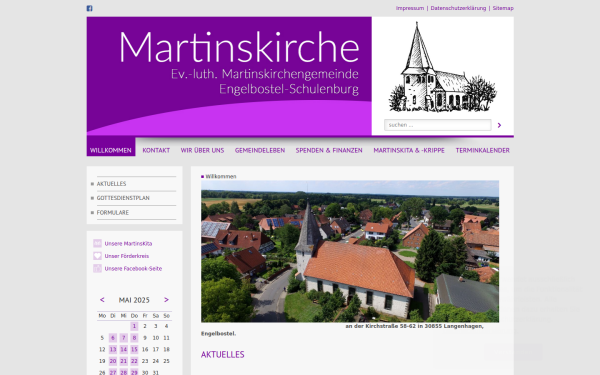Image resolution: width=600 pixels, height=375 pixels.
Task: Open the Wir über uns menu
Action: click(202, 150)
